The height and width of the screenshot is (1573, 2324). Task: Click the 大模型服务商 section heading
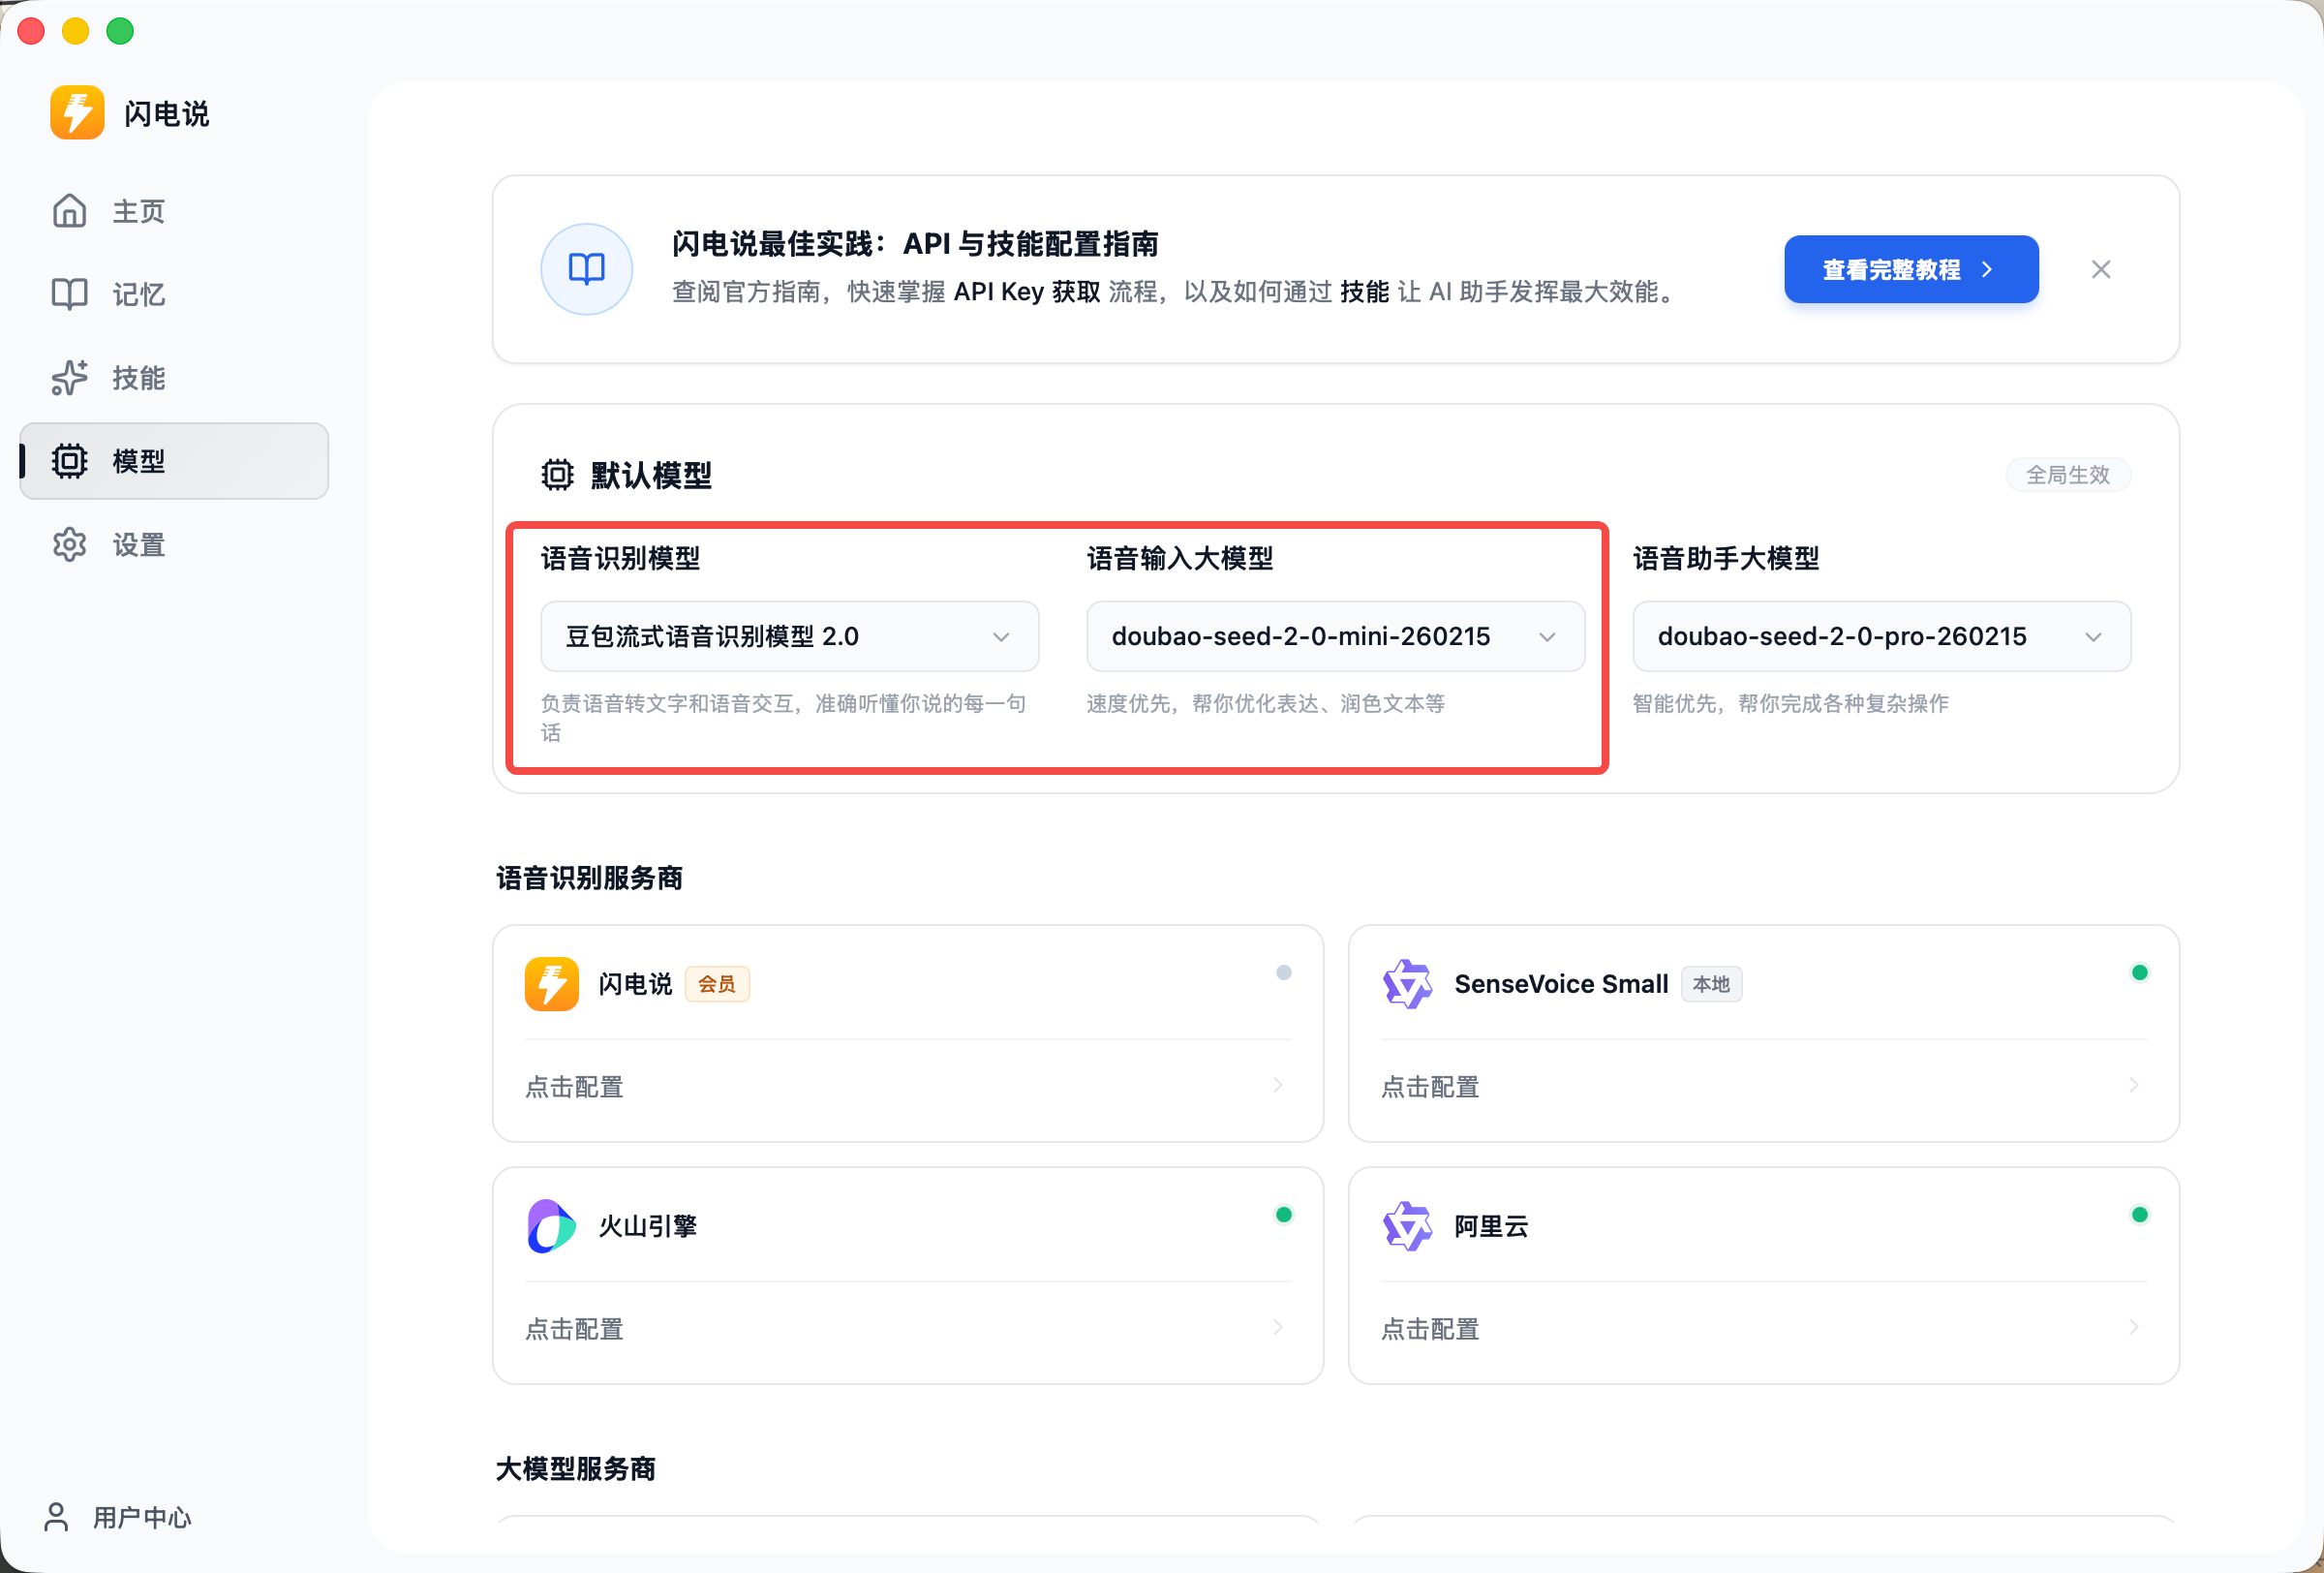(576, 1468)
